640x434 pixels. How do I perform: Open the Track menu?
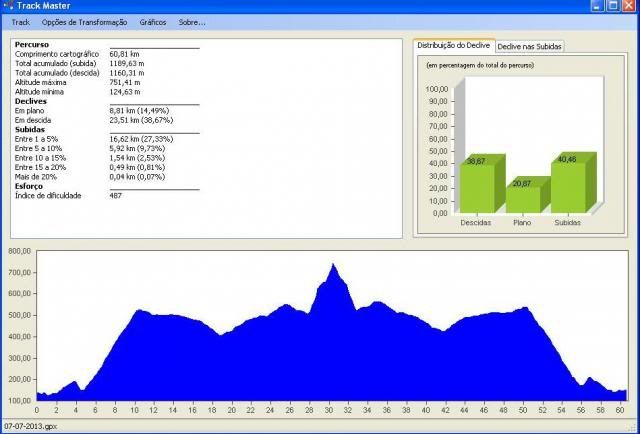(20, 22)
